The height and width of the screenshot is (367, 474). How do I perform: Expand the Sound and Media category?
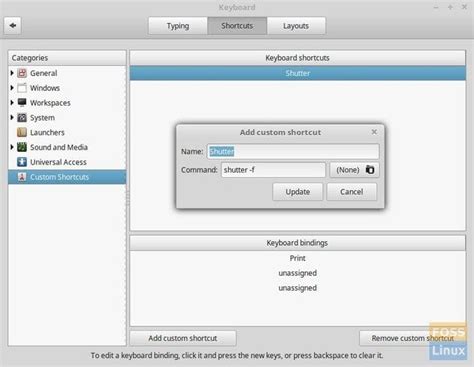click(x=12, y=147)
